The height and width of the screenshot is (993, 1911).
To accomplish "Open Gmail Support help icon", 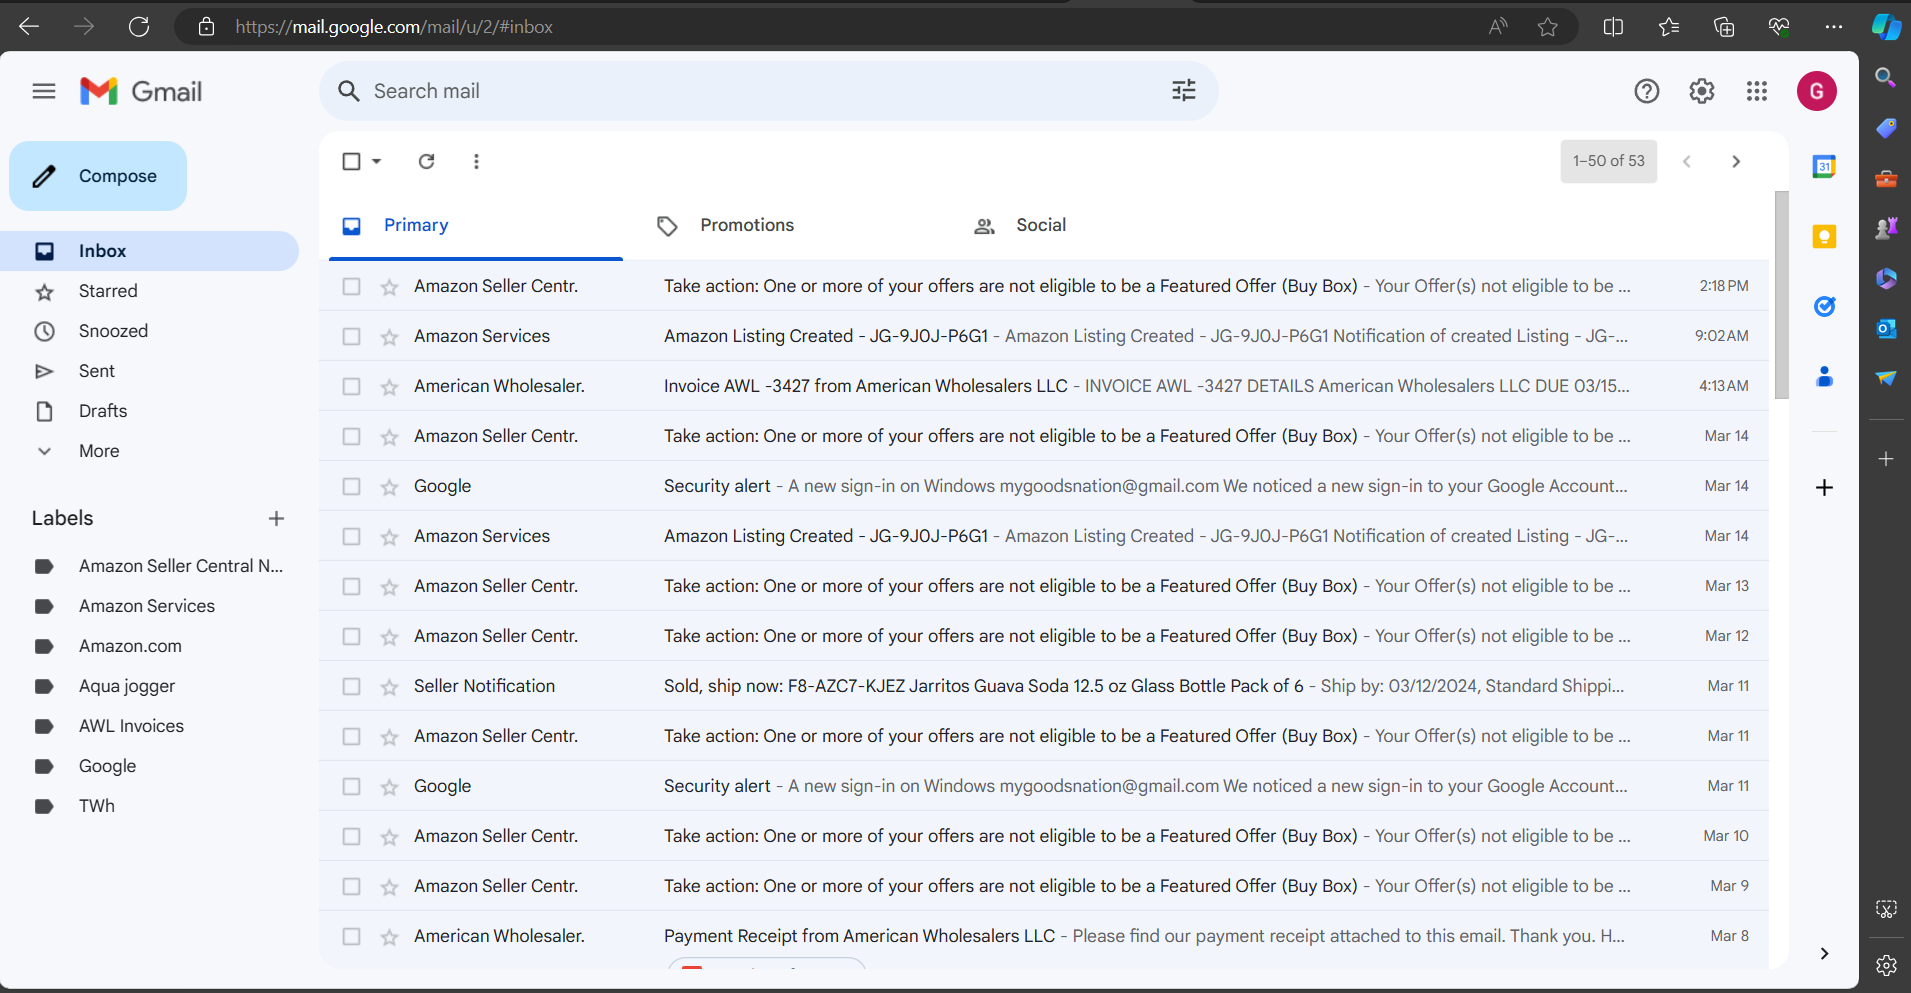I will click(x=1647, y=91).
